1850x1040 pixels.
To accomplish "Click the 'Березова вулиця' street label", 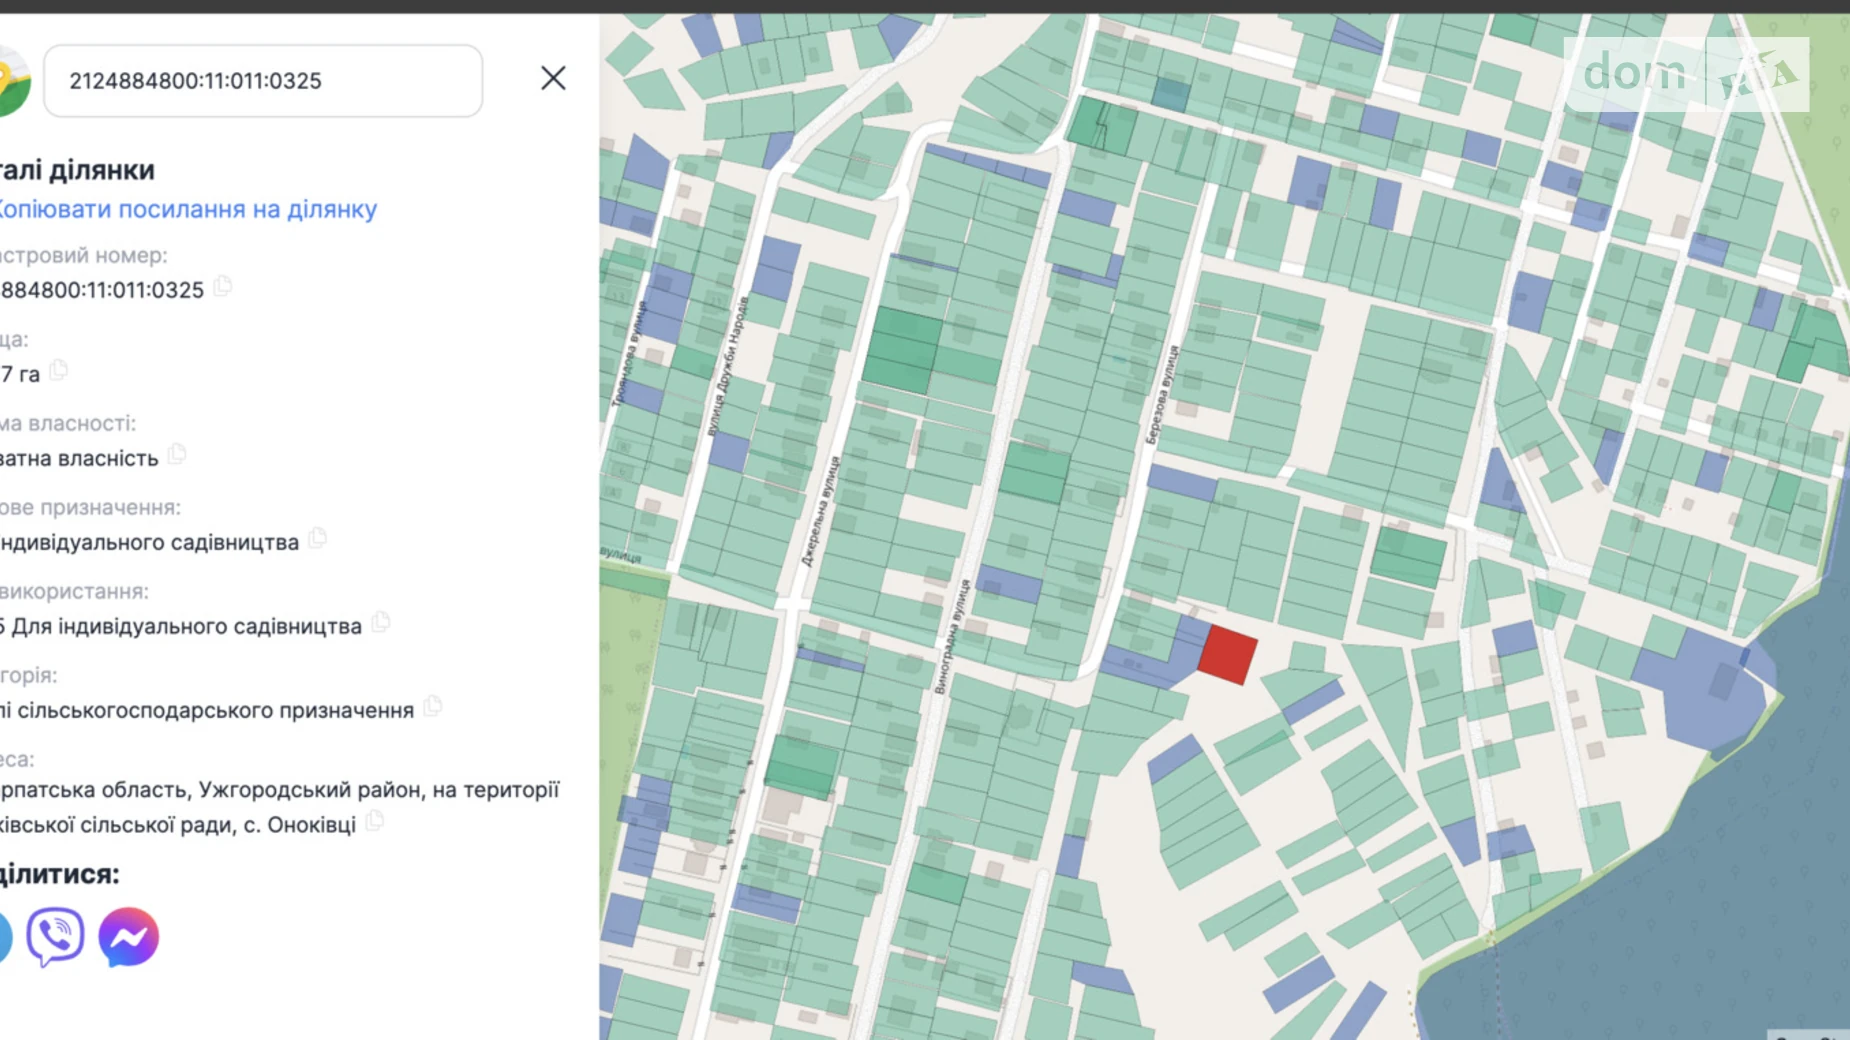I will [x=1162, y=395].
